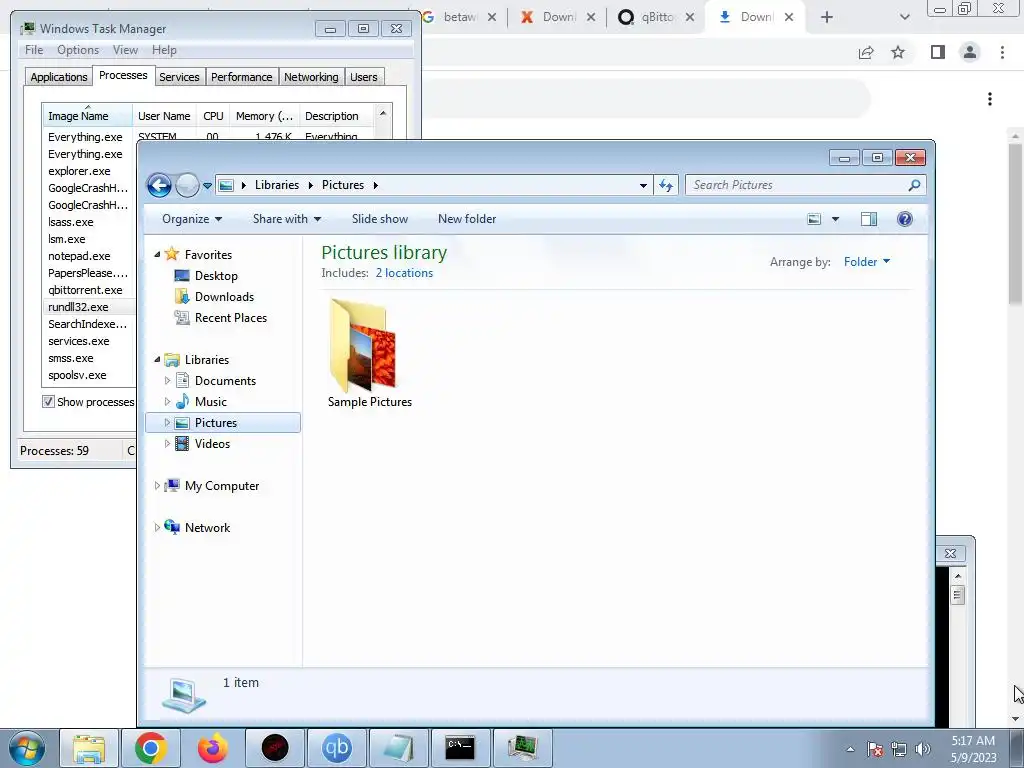Show hidden tray icons arrow
Viewport: 1024px width, 768px height.
pos(850,749)
